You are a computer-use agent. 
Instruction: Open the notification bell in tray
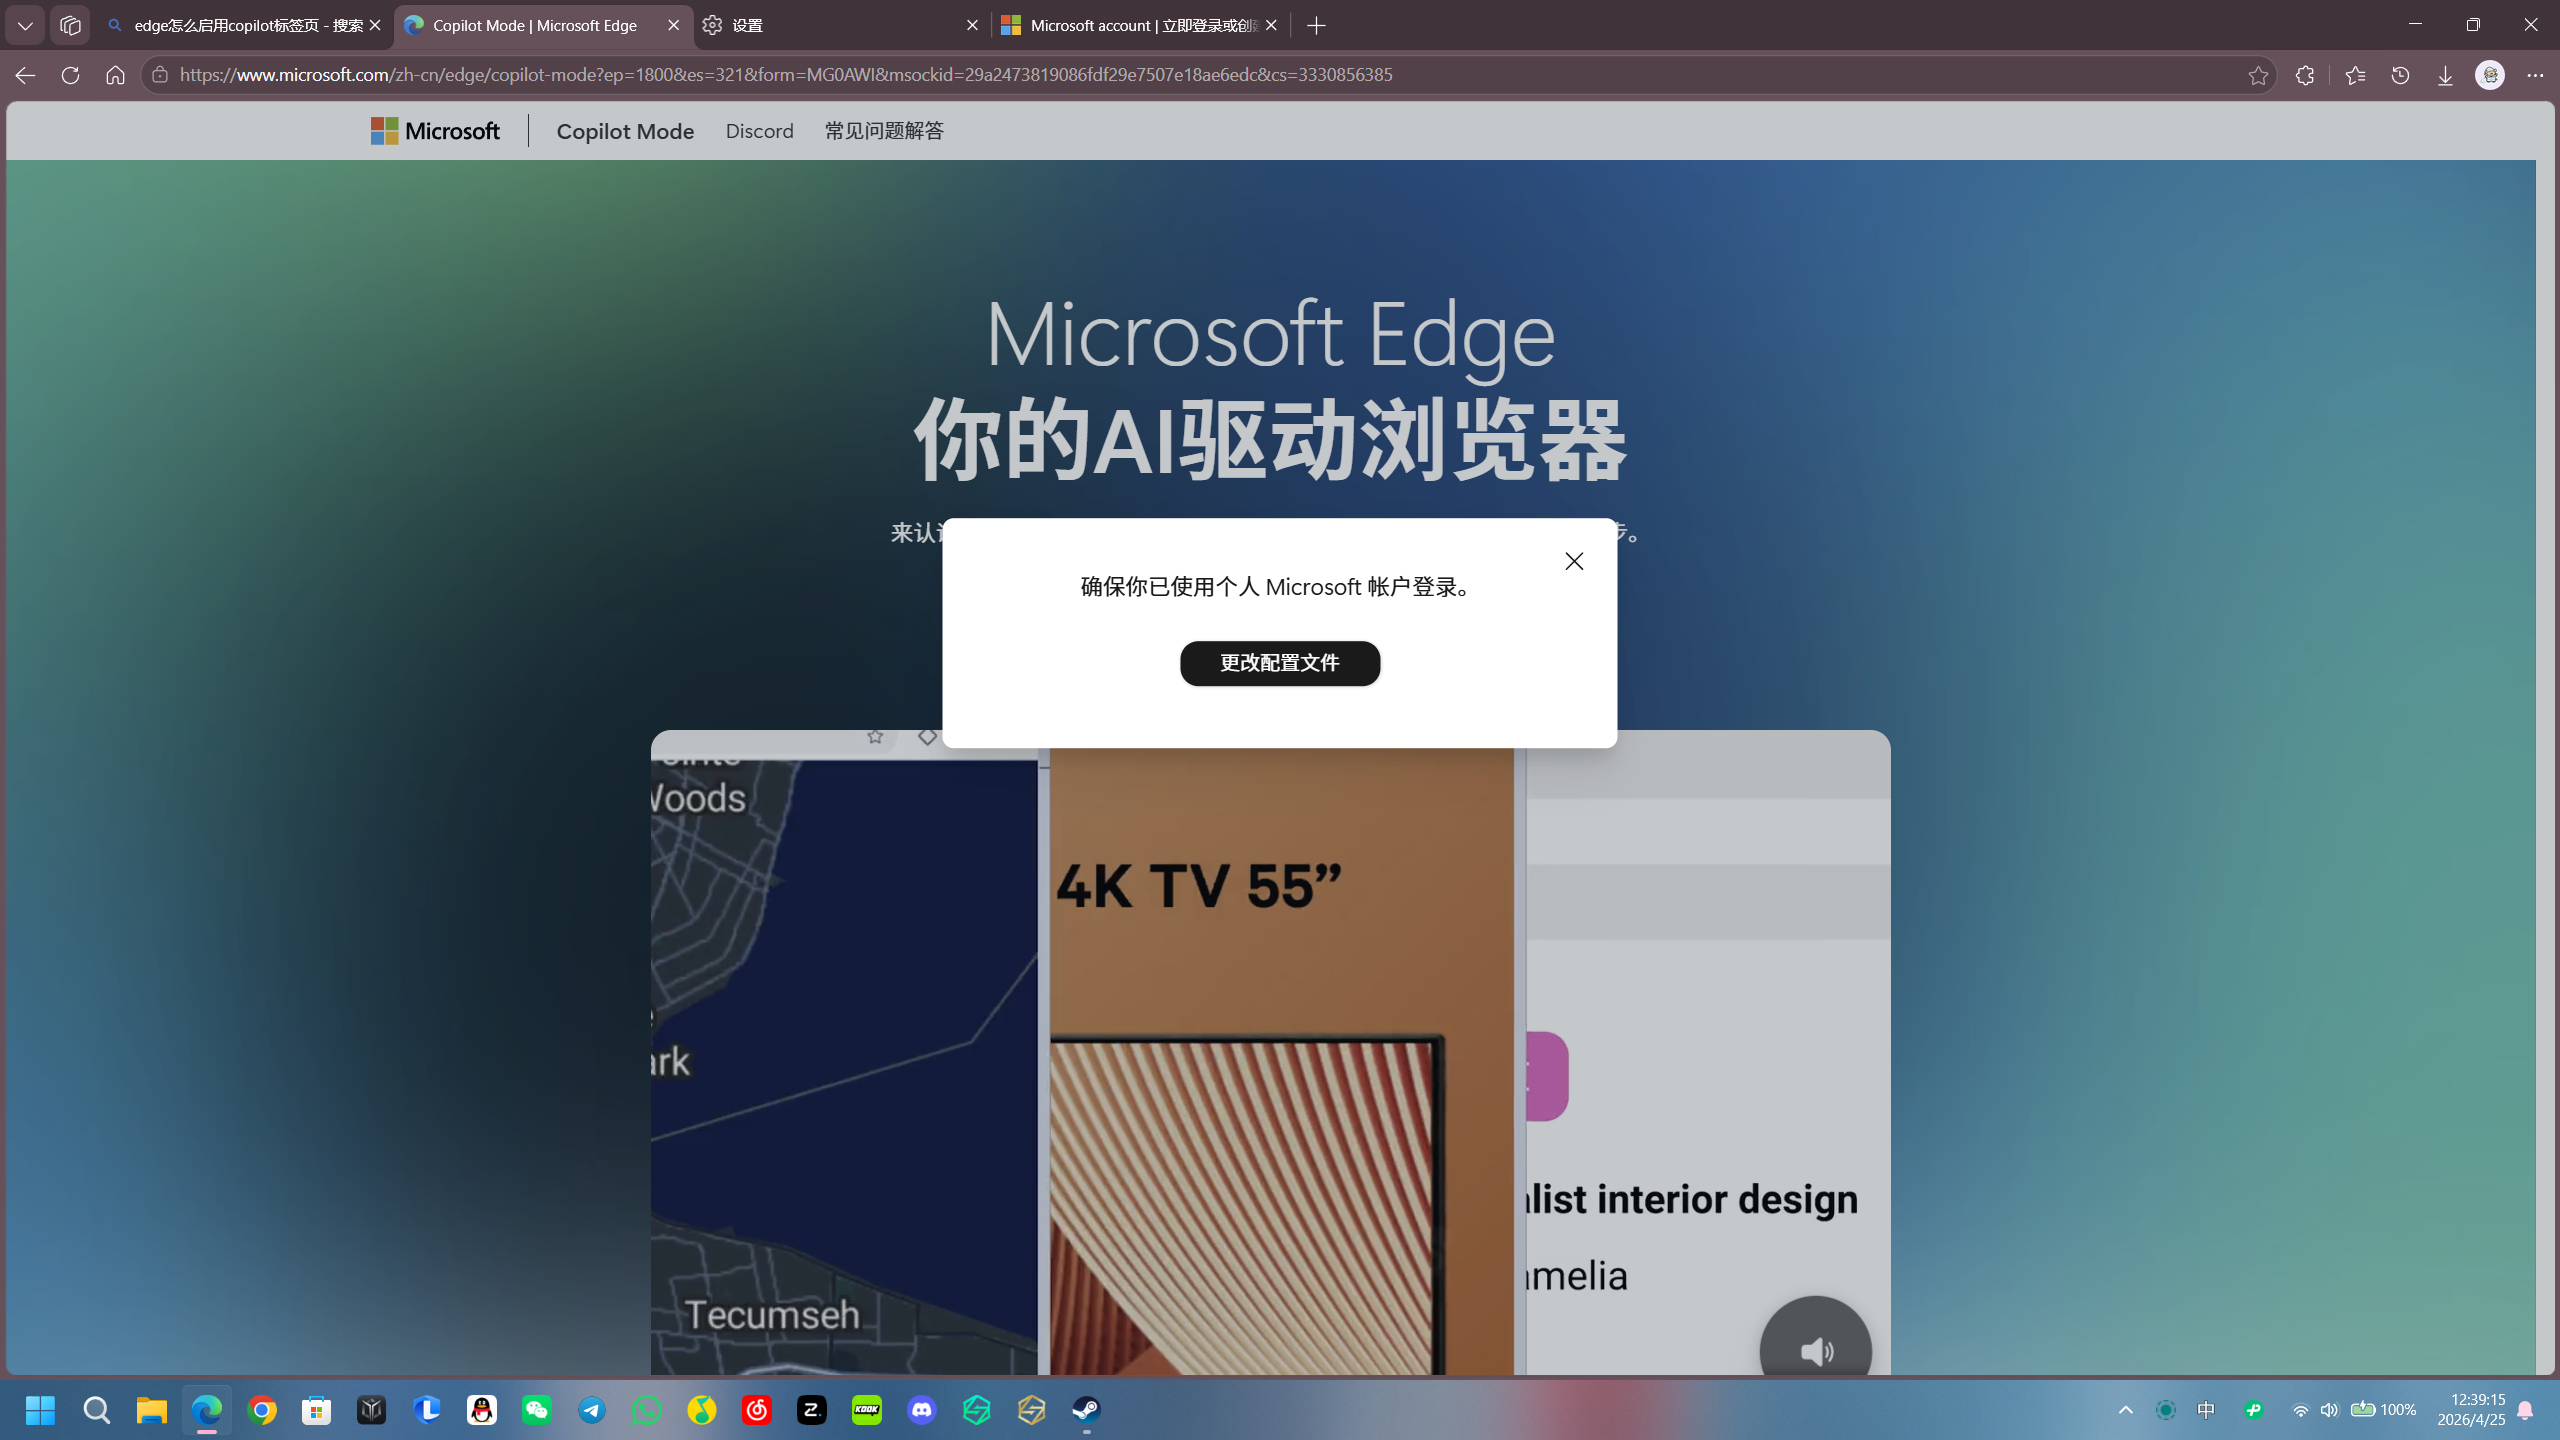(2525, 1410)
